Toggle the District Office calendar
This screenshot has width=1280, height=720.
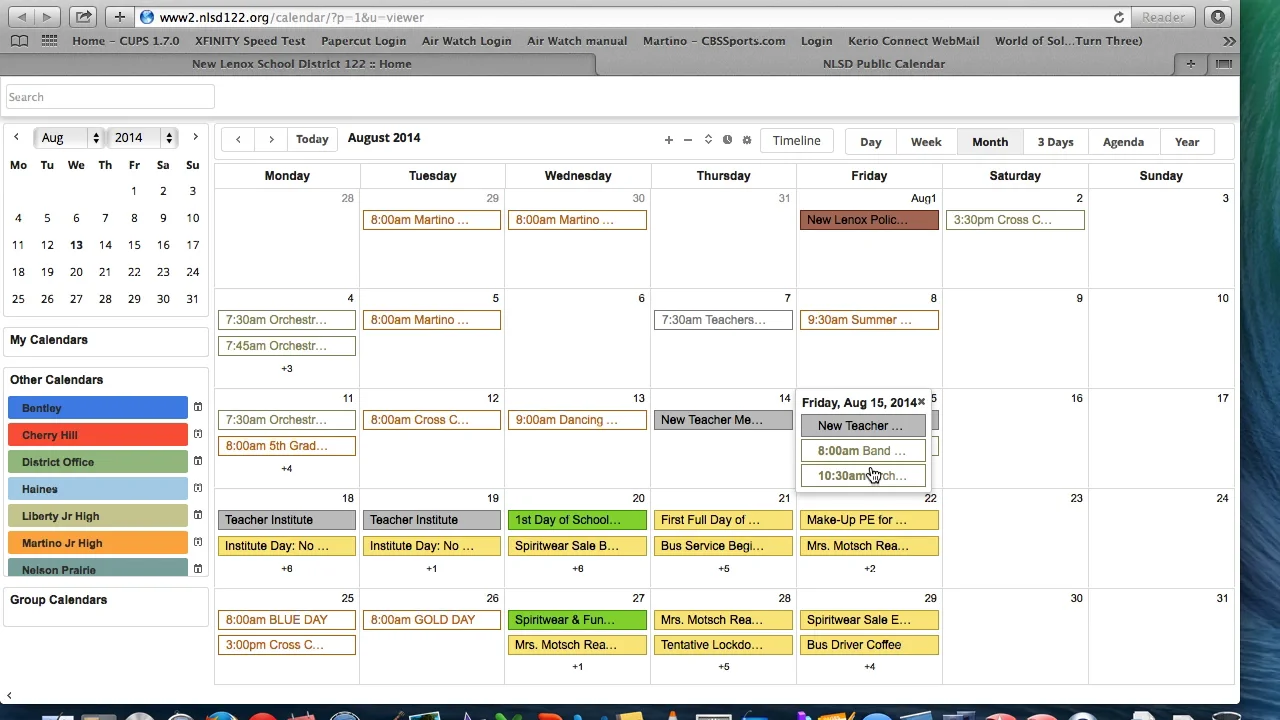98,462
